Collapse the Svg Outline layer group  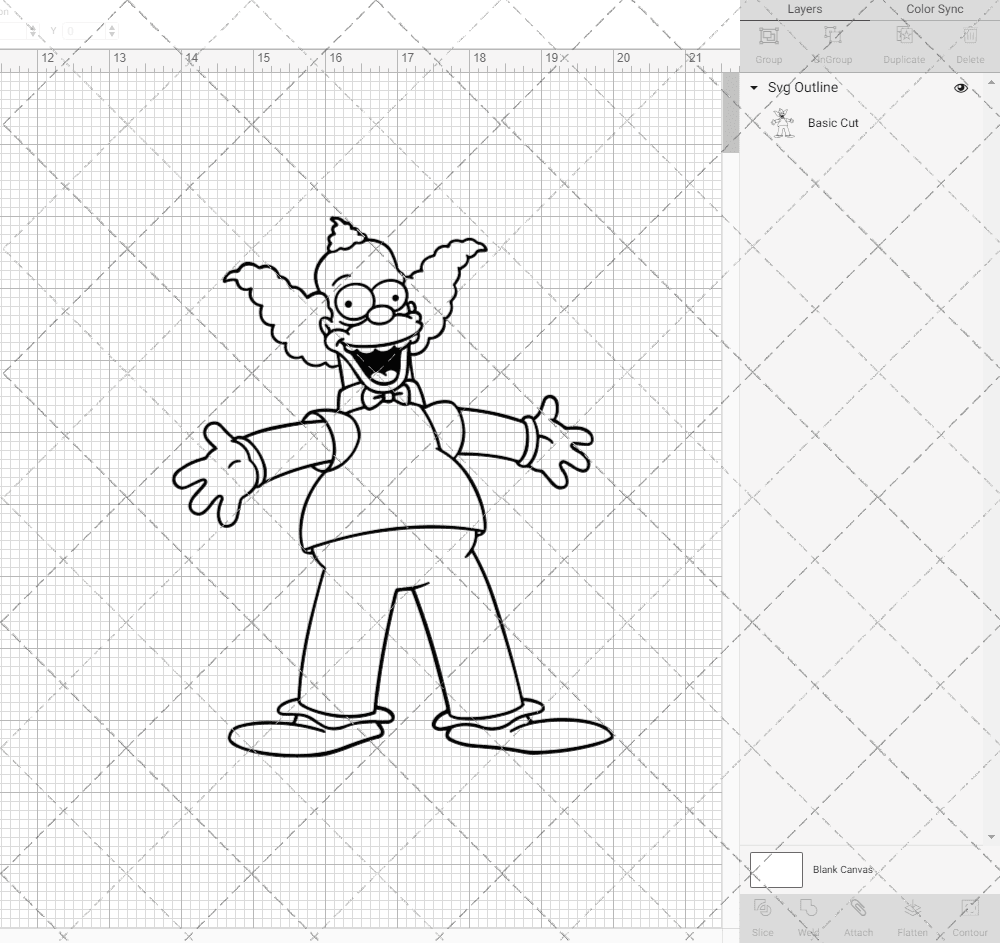(x=753, y=88)
